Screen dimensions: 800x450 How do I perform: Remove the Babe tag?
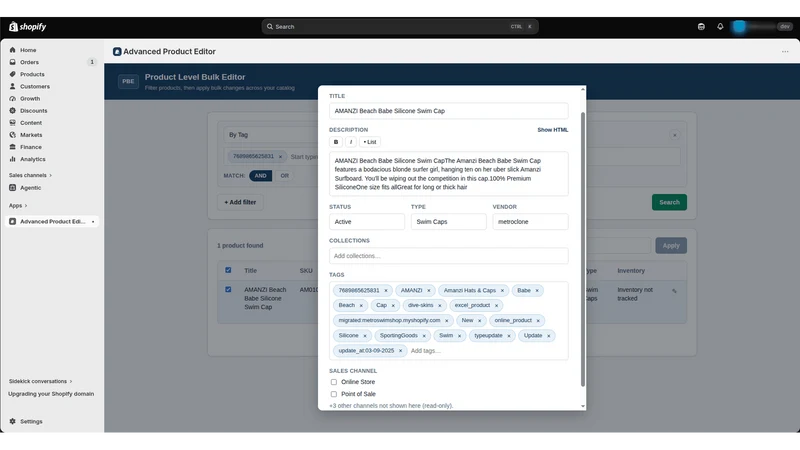click(537, 291)
